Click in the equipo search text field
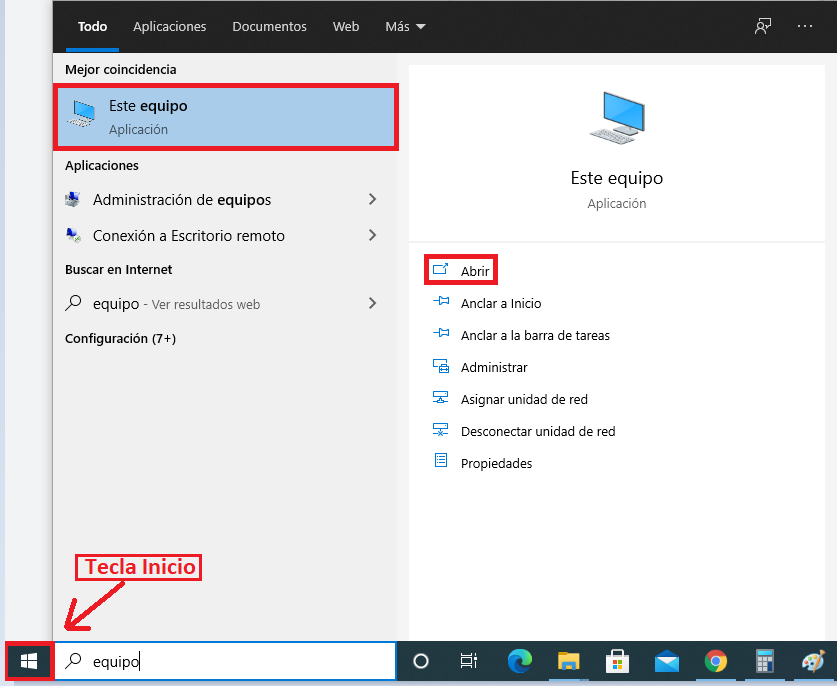This screenshot has height=686, width=837. pos(225,661)
